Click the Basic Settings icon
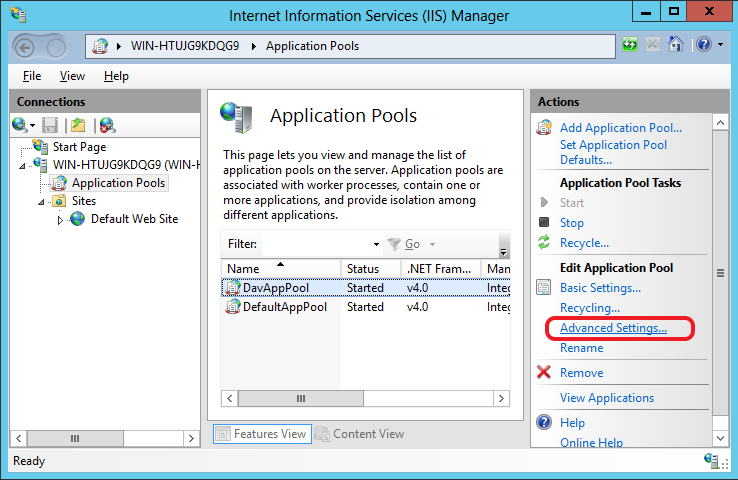 click(x=544, y=287)
